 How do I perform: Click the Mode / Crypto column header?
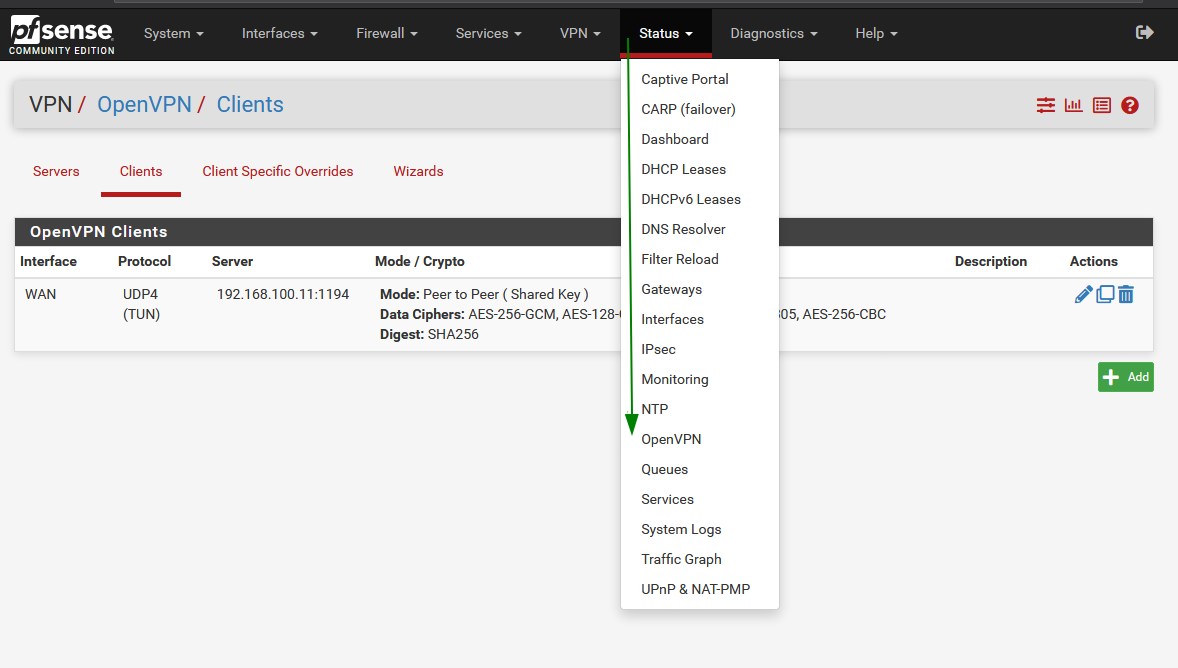pos(420,261)
